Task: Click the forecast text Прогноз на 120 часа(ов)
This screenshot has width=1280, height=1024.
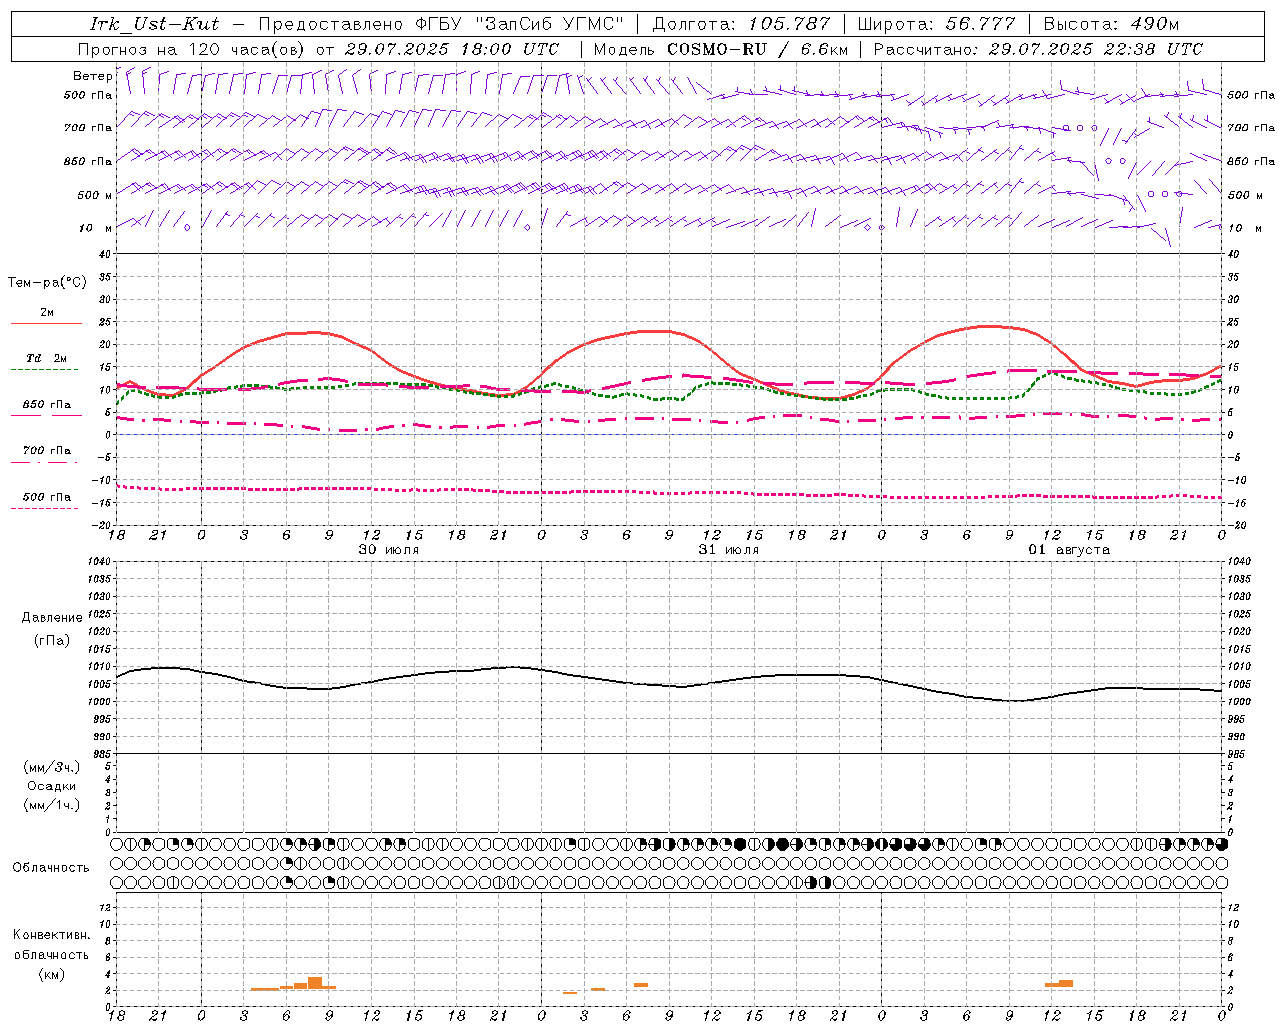Action: coord(191,49)
